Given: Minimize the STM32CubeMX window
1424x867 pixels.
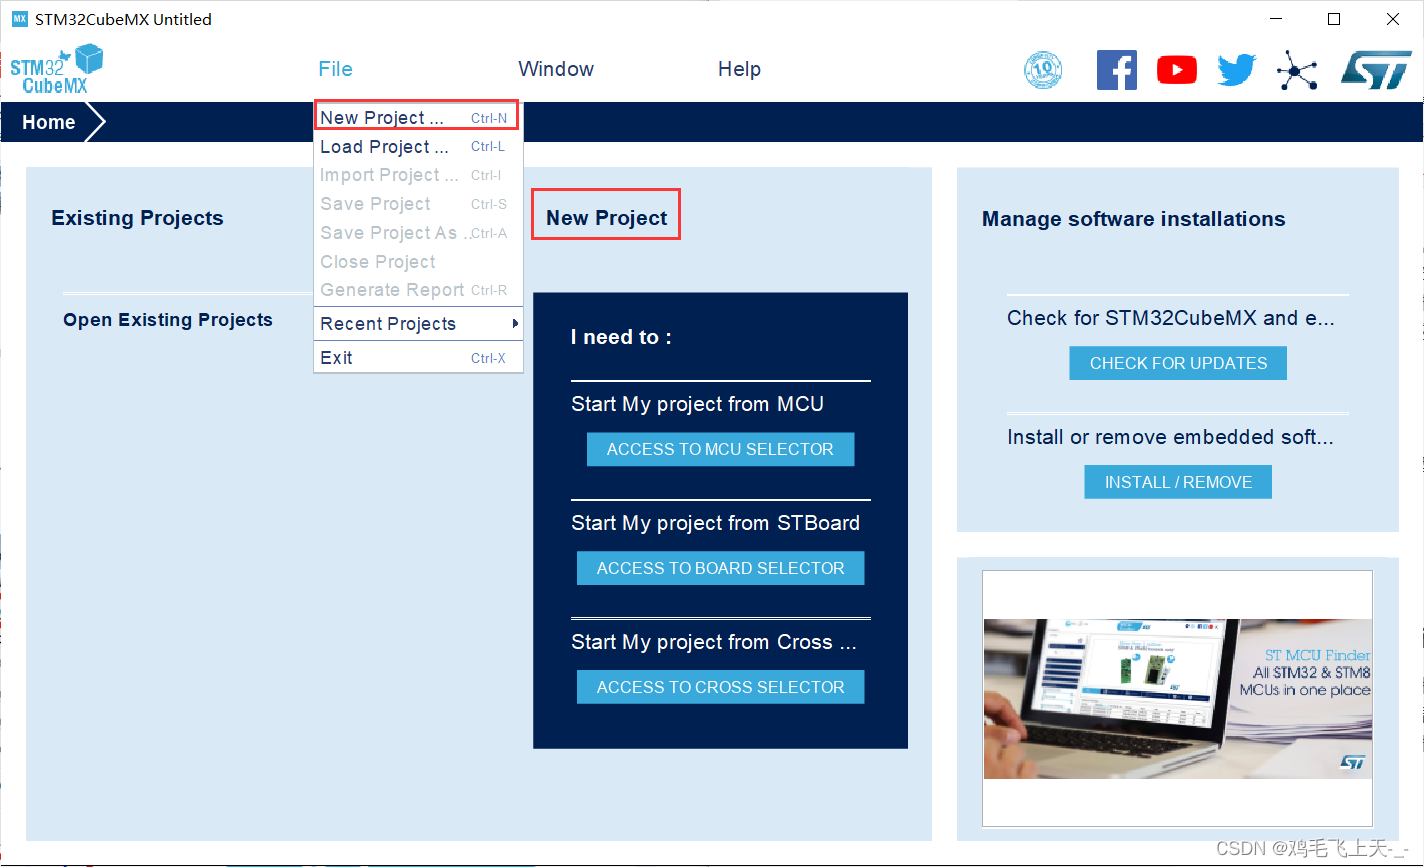Looking at the screenshot, I should point(1276,19).
